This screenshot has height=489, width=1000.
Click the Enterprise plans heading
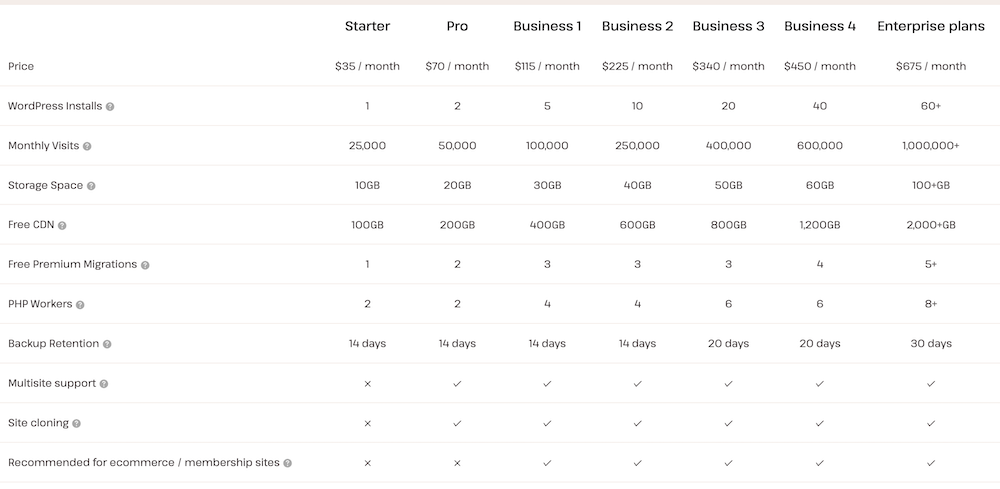[x=931, y=26]
